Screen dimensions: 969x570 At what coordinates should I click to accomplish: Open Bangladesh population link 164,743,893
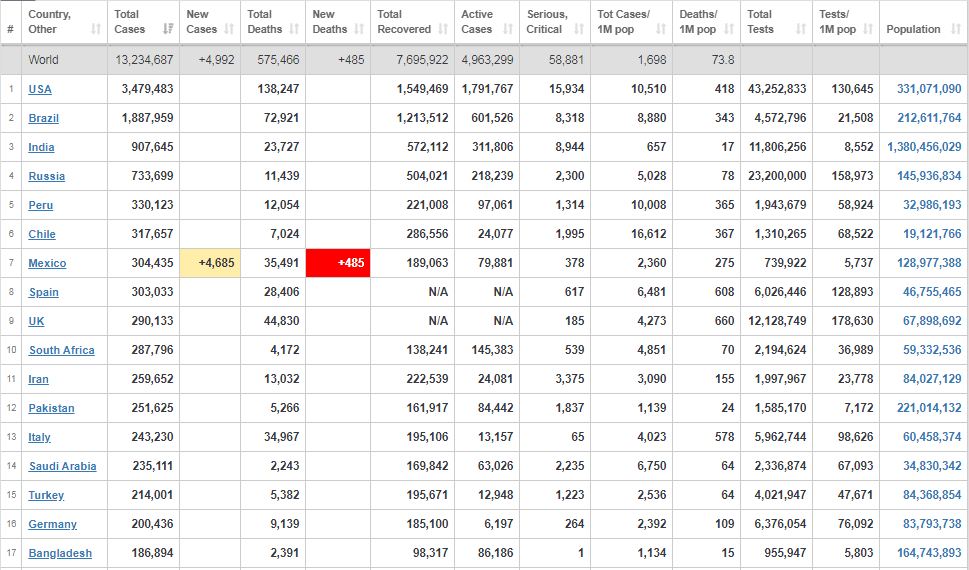click(929, 554)
